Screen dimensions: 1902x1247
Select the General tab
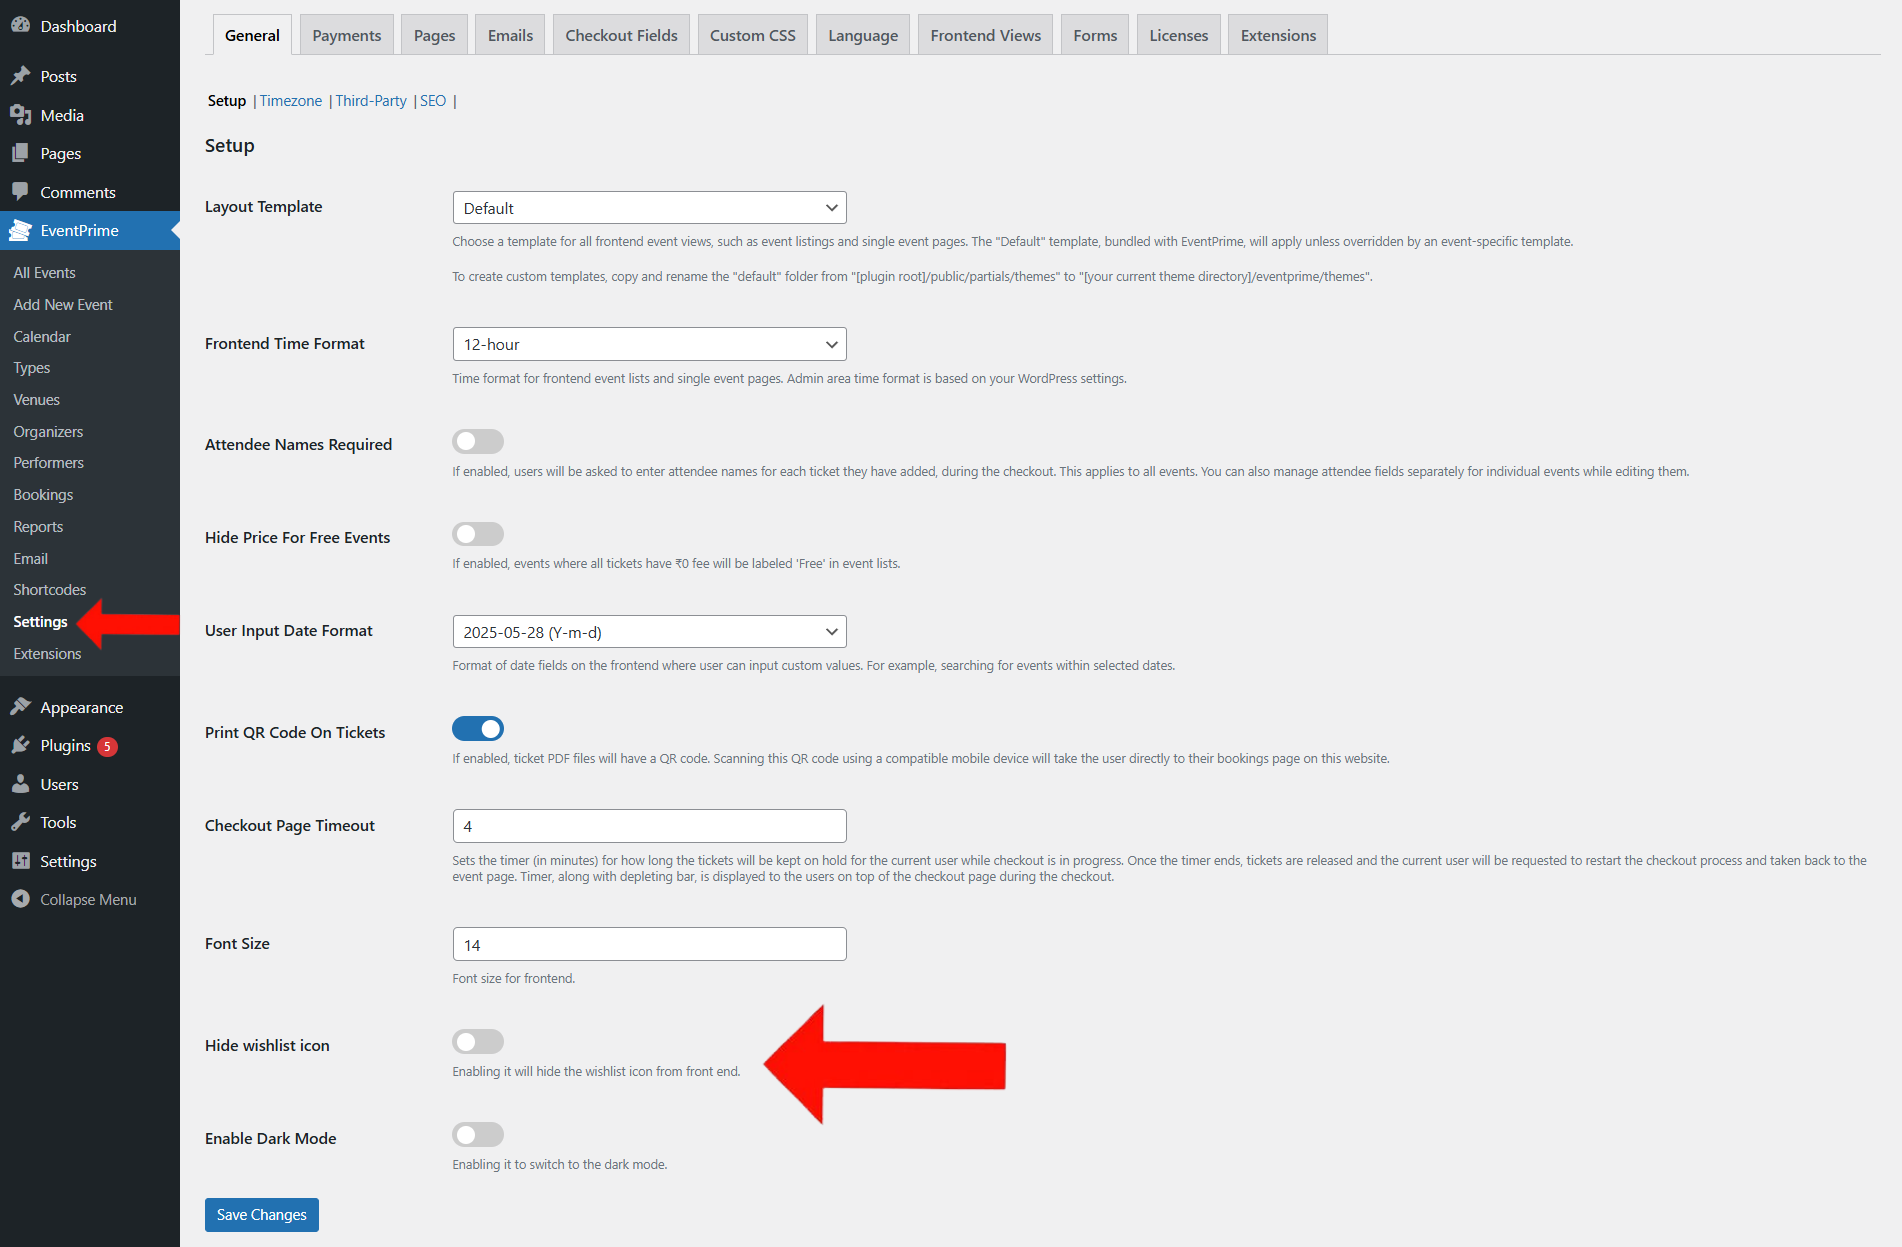pos(252,35)
